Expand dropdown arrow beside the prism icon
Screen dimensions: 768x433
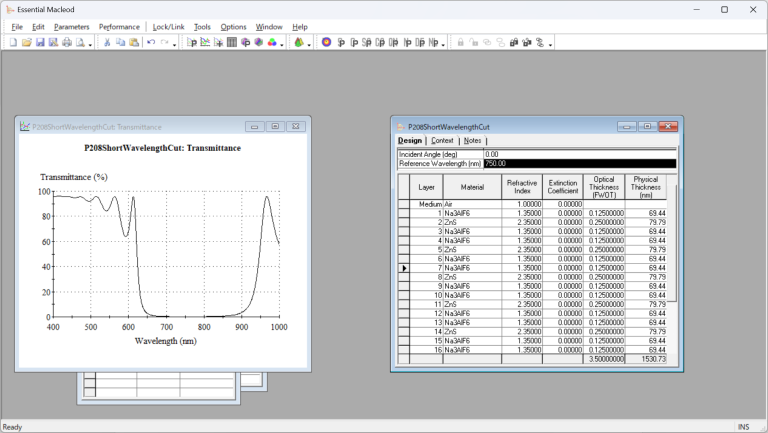click(310, 44)
